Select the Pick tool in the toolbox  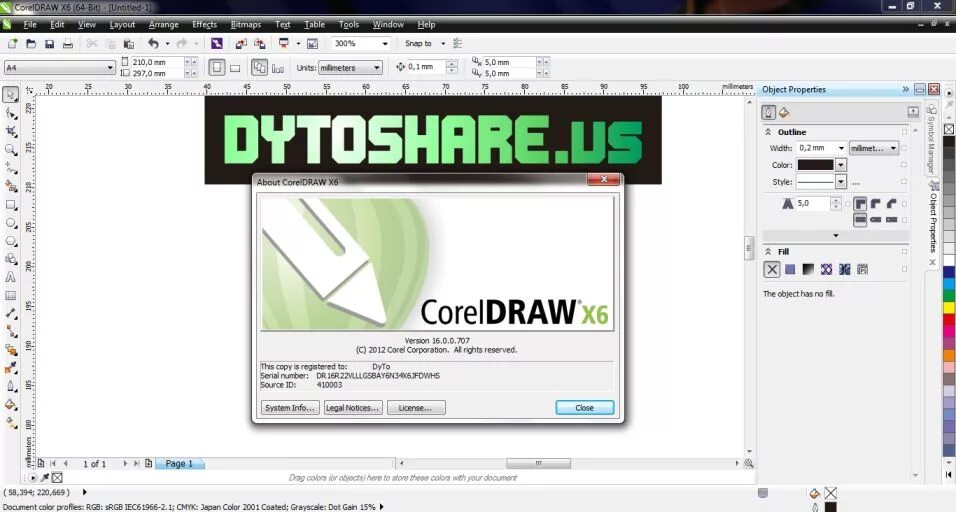click(11, 94)
